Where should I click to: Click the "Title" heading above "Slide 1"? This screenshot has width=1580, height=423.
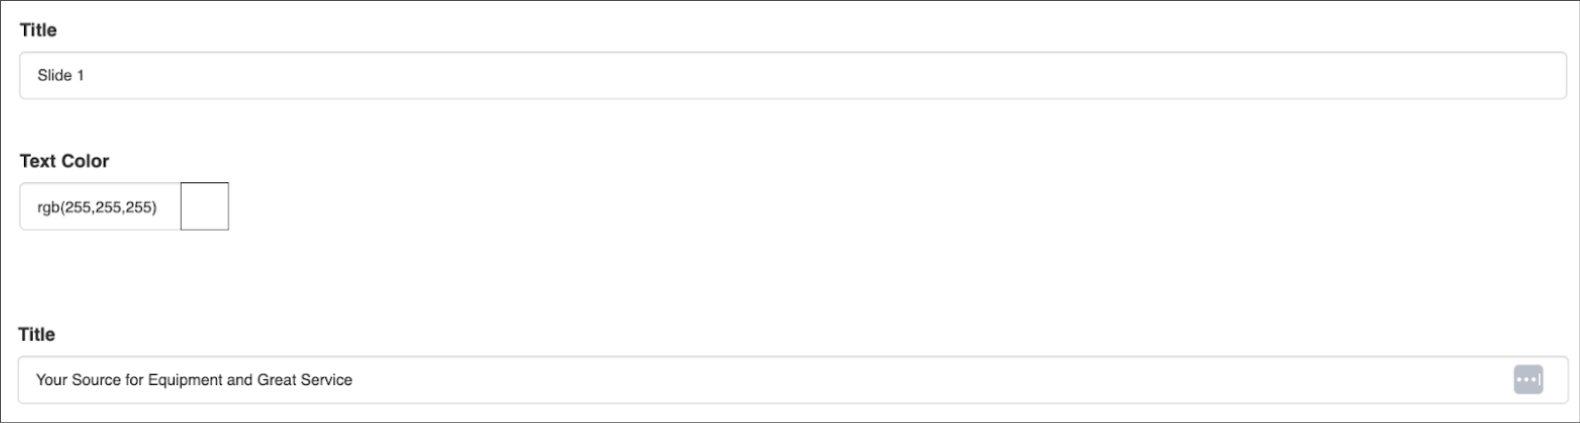38,30
